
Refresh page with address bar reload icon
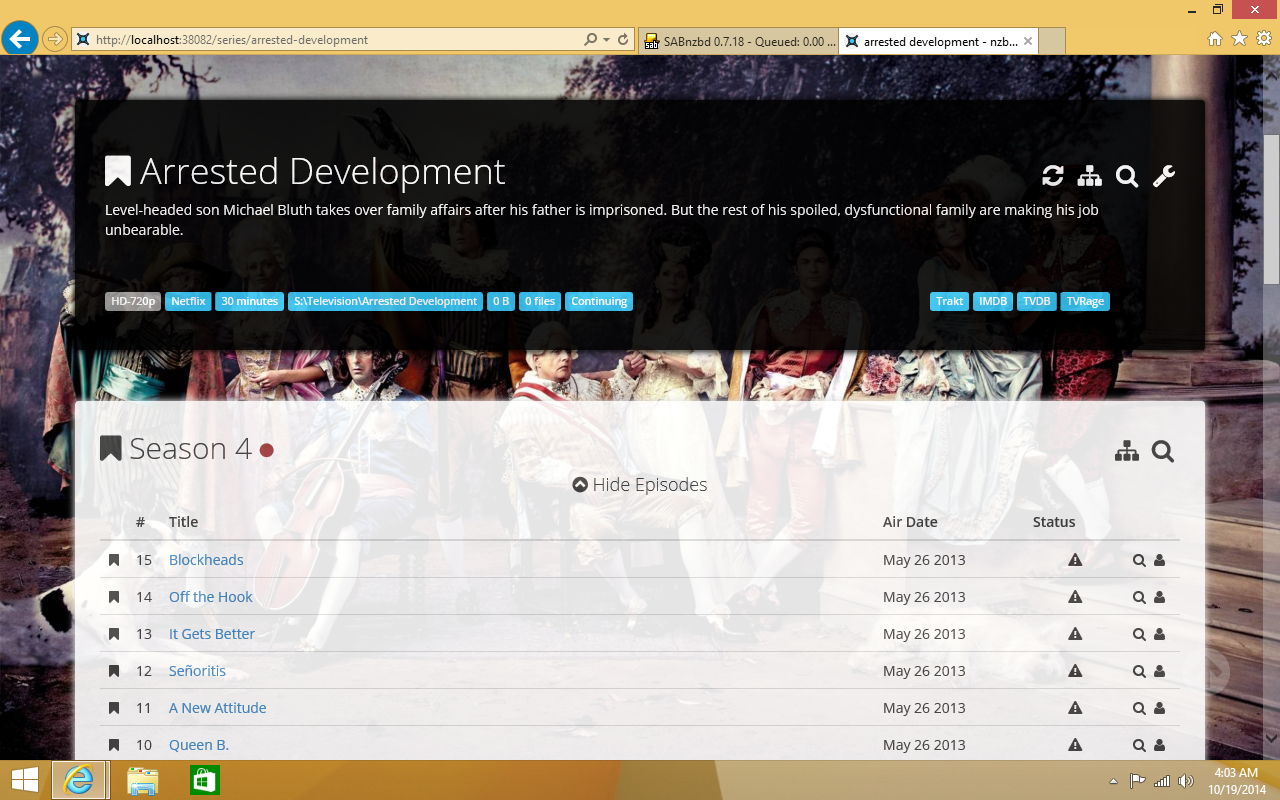coord(623,40)
